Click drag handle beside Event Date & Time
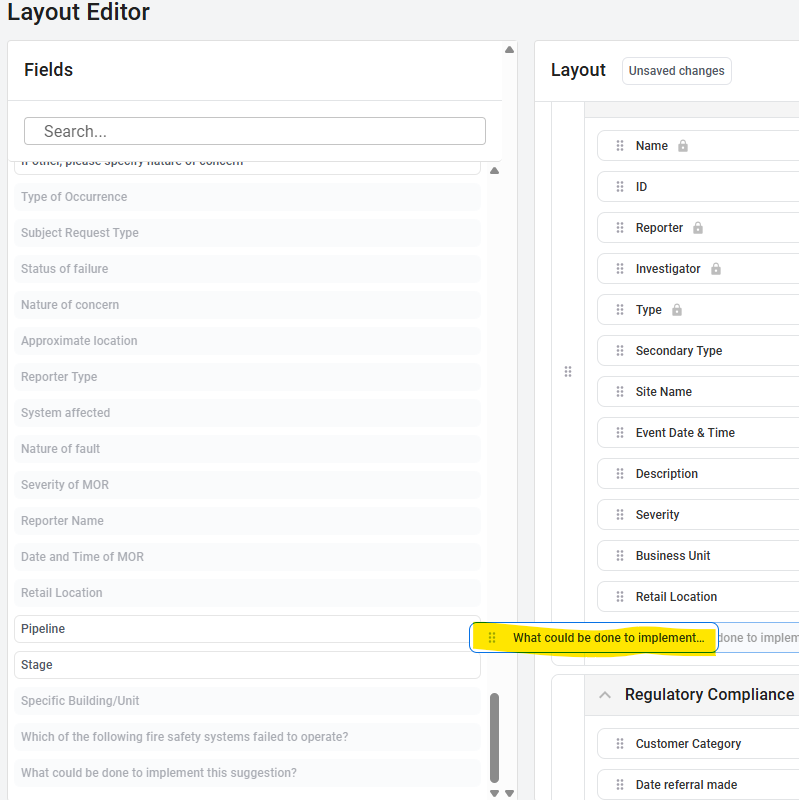Image resolution: width=799 pixels, height=800 pixels. pyautogui.click(x=620, y=433)
